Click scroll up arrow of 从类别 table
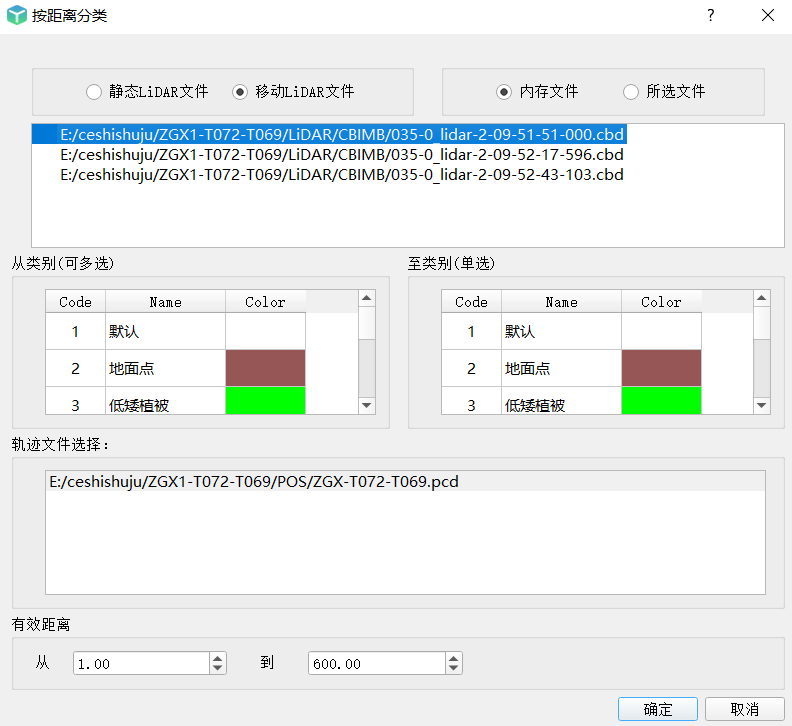792x726 pixels. click(367, 298)
